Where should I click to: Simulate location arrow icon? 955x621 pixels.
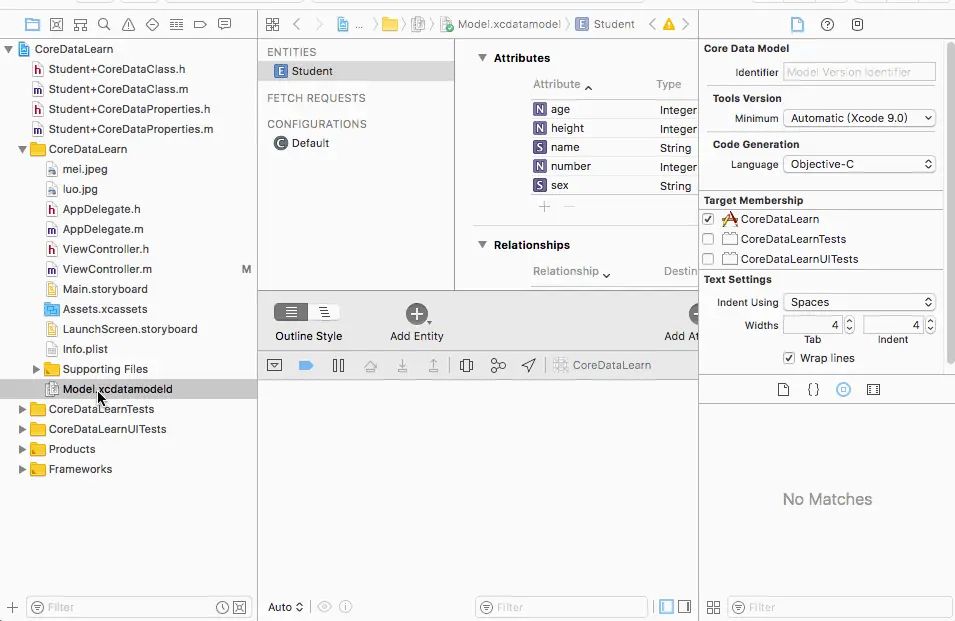pyautogui.click(x=529, y=365)
